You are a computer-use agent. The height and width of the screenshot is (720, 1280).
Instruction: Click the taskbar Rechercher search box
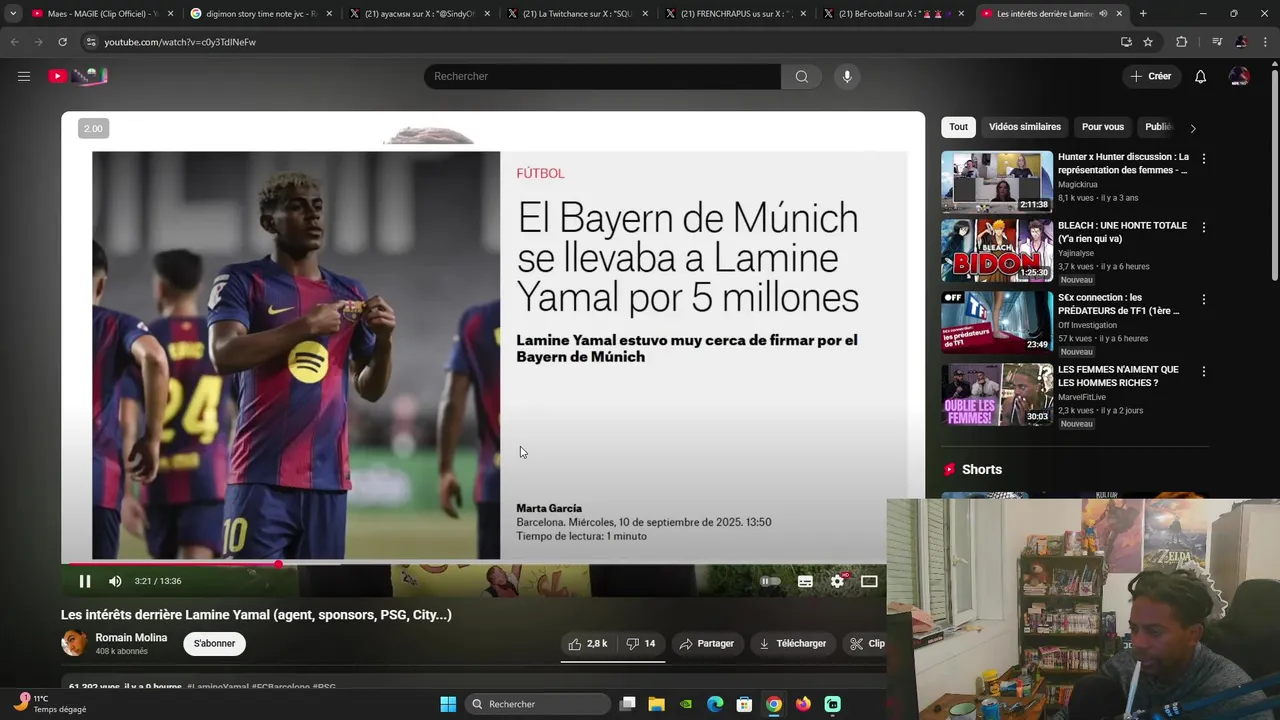click(x=539, y=704)
